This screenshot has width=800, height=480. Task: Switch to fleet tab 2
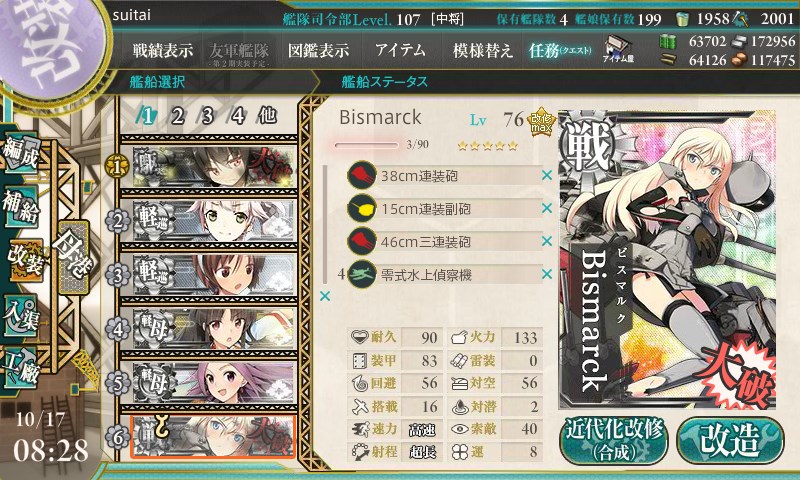point(177,116)
